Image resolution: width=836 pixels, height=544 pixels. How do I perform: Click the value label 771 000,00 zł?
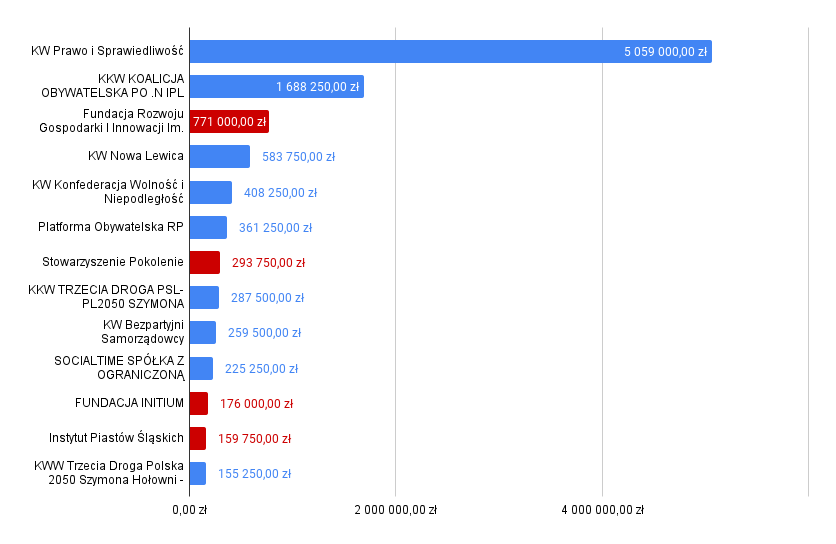point(229,122)
